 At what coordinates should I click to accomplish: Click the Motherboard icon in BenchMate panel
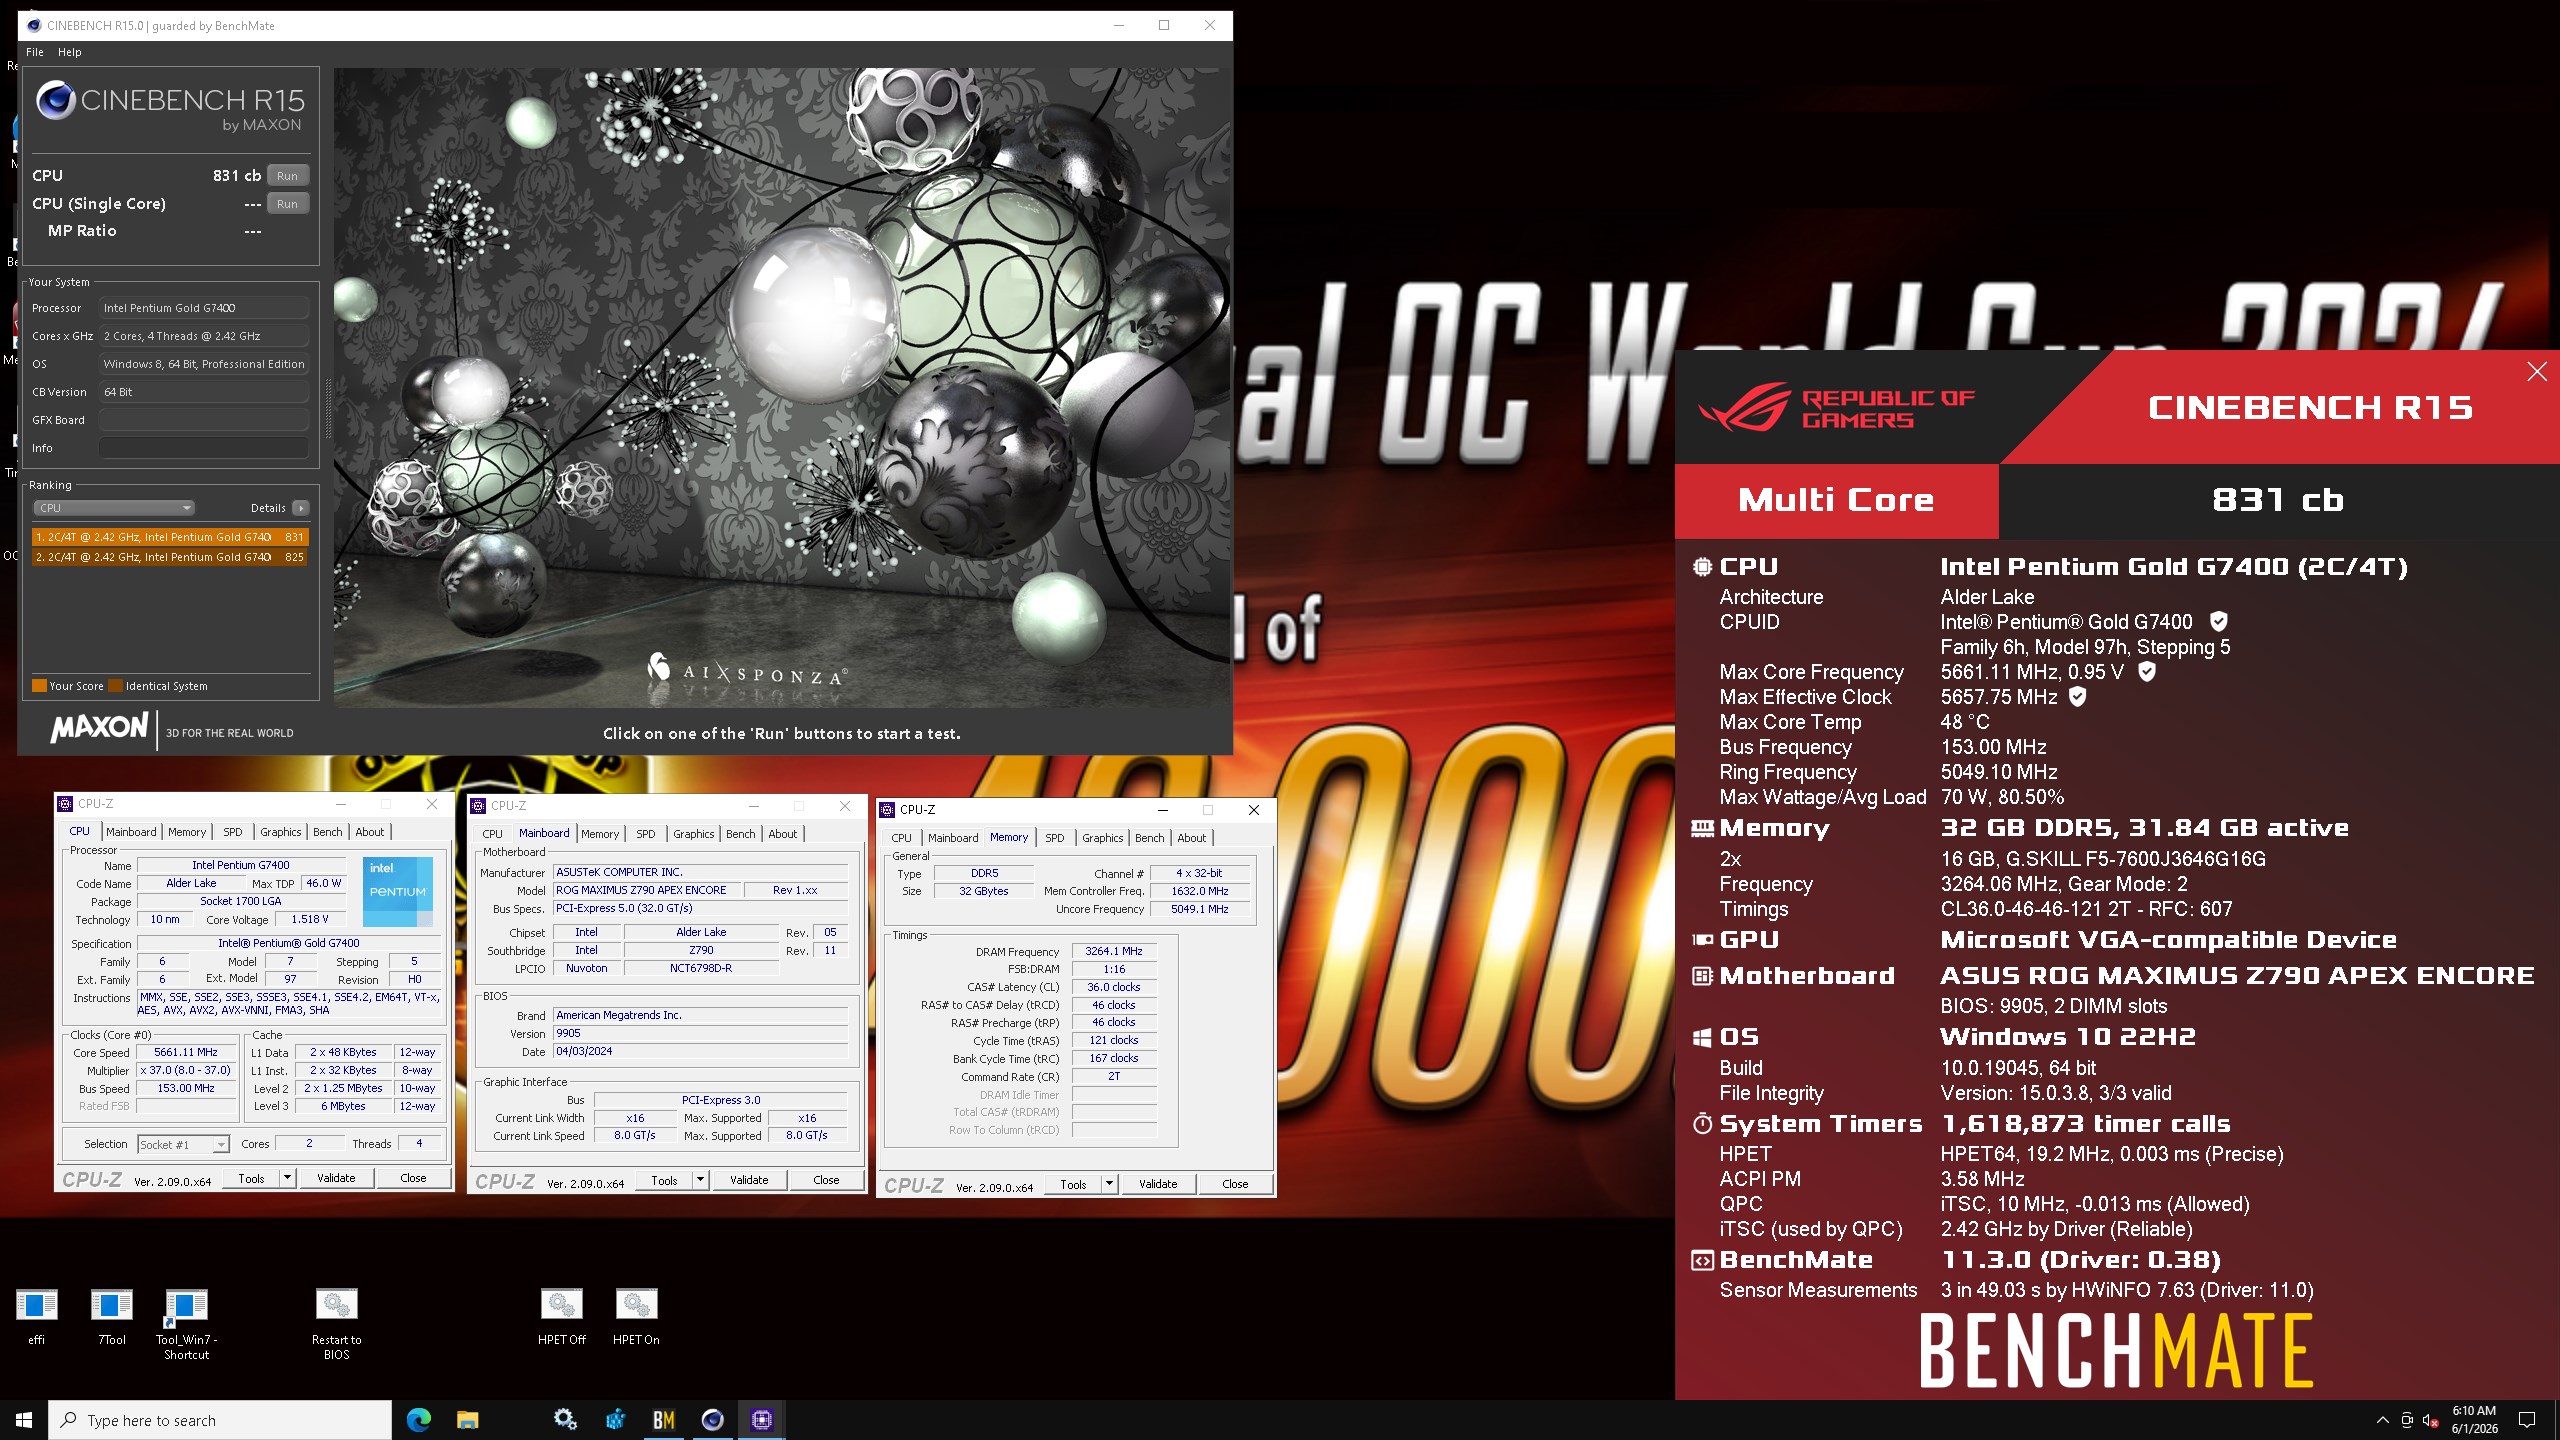click(1702, 976)
